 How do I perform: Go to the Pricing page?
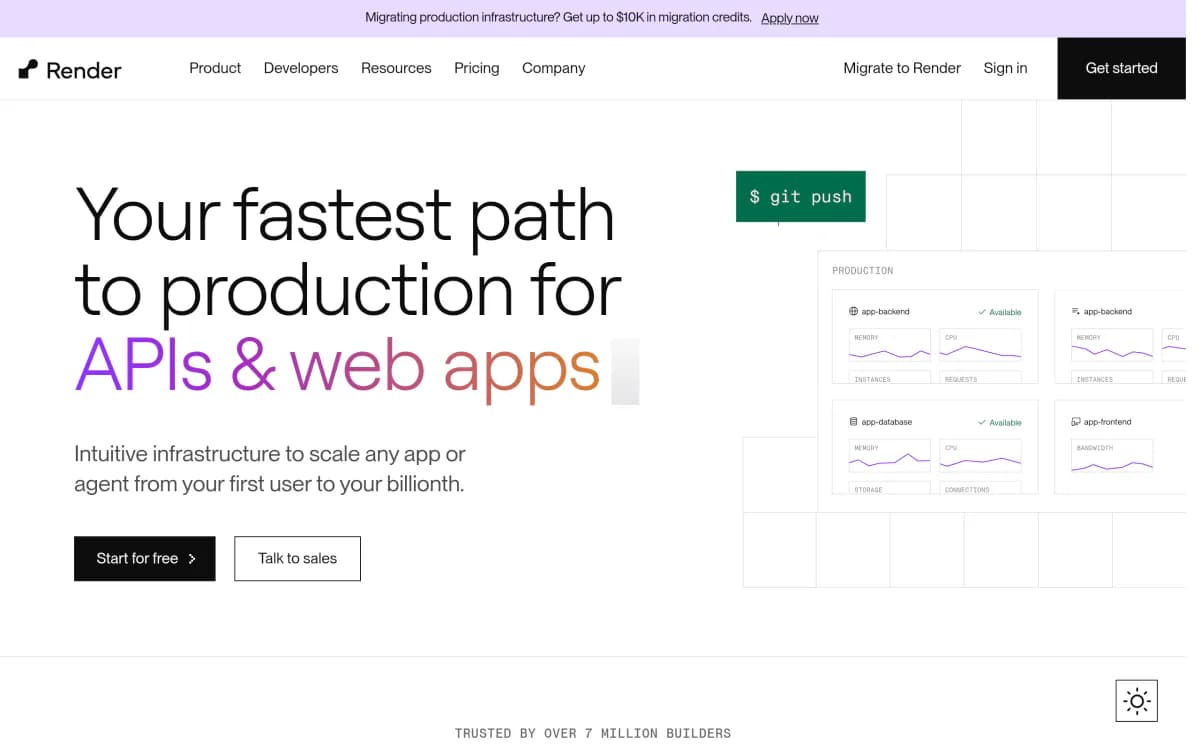pos(477,68)
